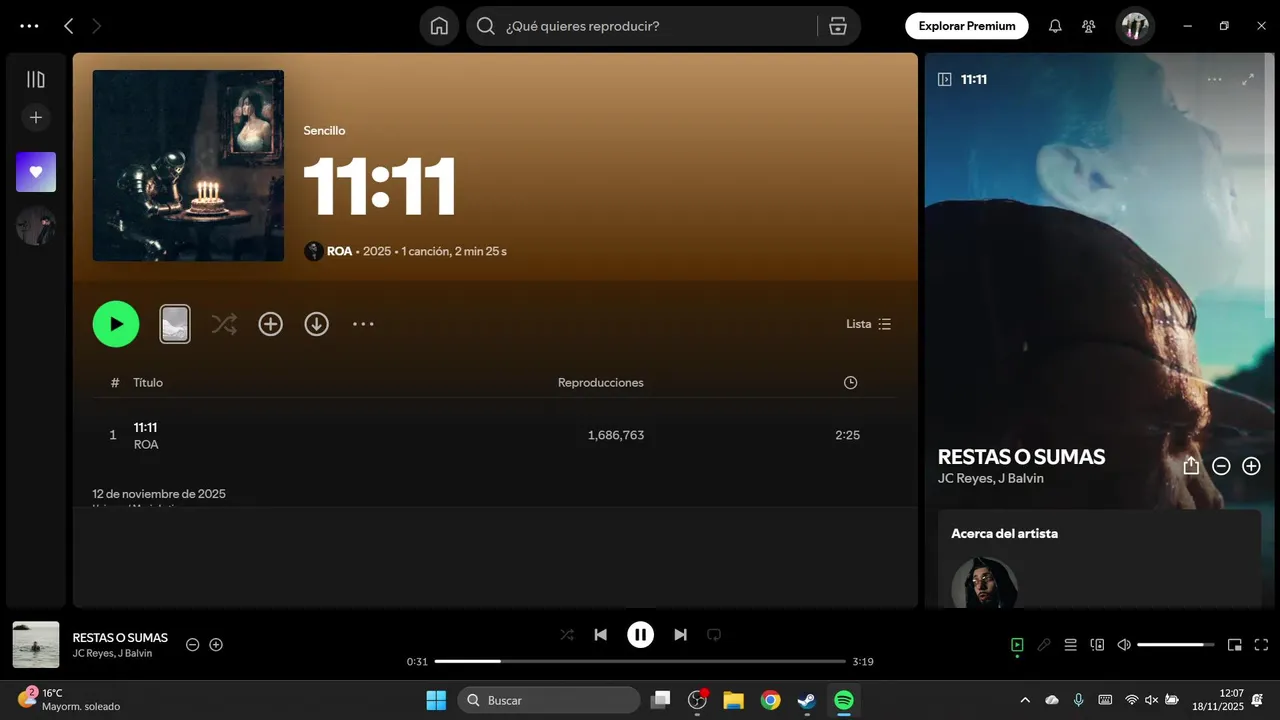Viewport: 1280px width, 720px height.
Task: Open the three-dots app menu
Action: pos(29,26)
